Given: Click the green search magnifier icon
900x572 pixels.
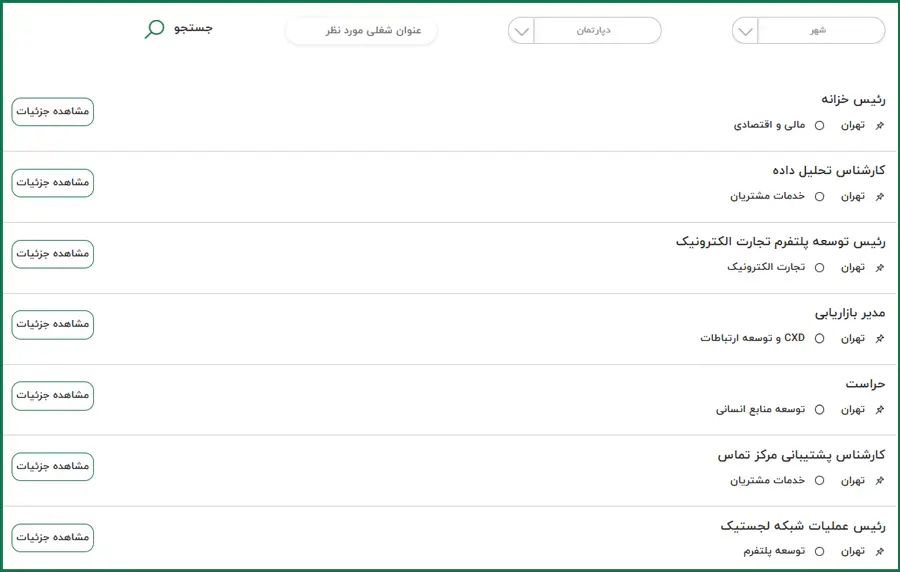Looking at the screenshot, I should 154,29.
